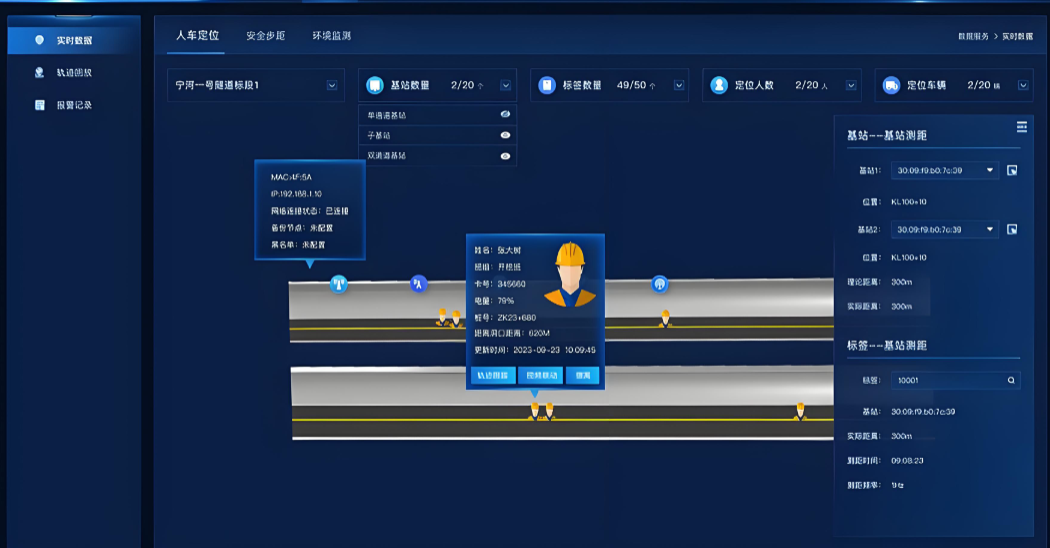Expand the 宁河一号隧道标段1 dropdown
Viewport: 1050px width, 548px height.
point(332,86)
